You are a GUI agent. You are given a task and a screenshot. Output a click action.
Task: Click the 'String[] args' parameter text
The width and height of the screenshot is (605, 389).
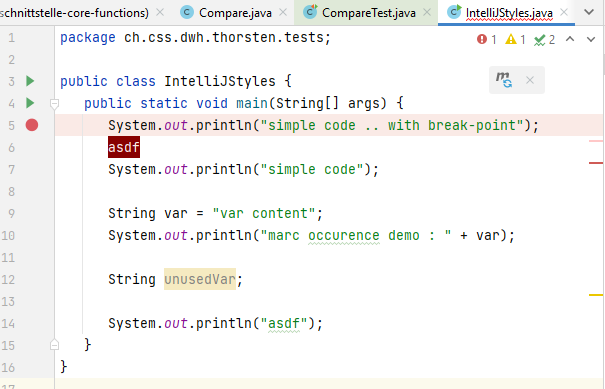[328, 103]
